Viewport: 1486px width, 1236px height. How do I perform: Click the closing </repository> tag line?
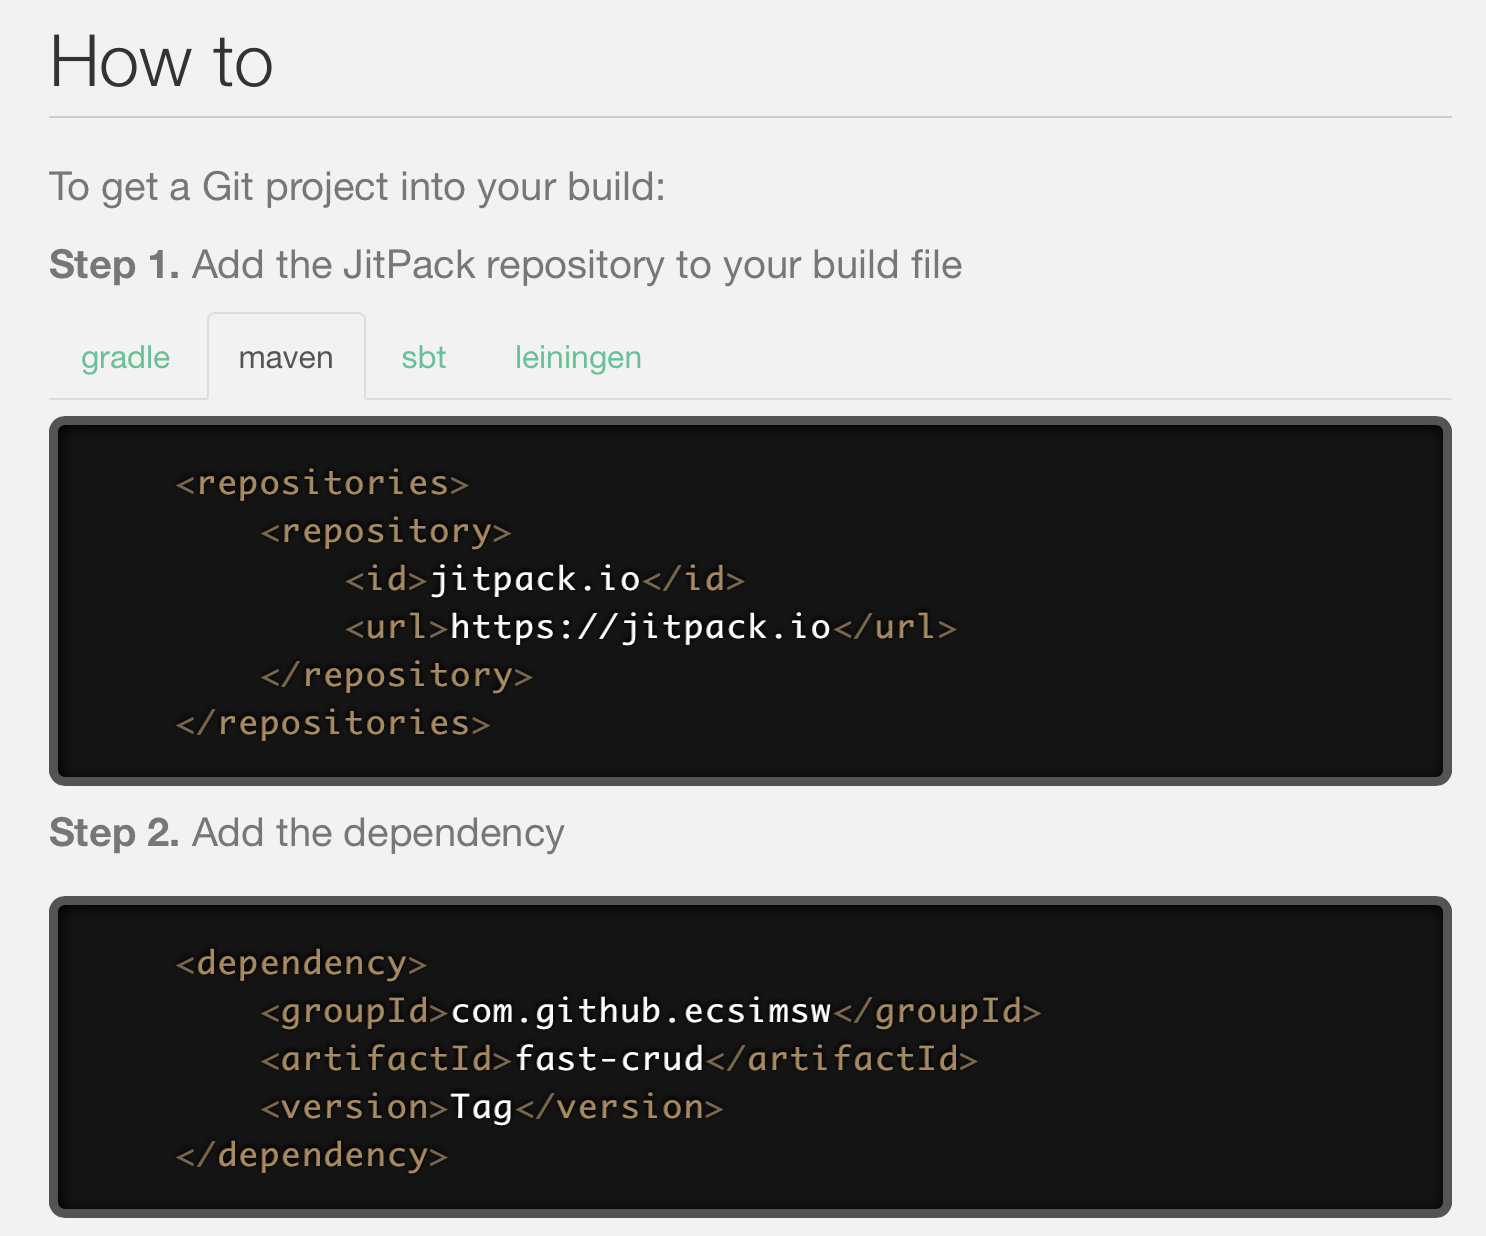point(396,675)
